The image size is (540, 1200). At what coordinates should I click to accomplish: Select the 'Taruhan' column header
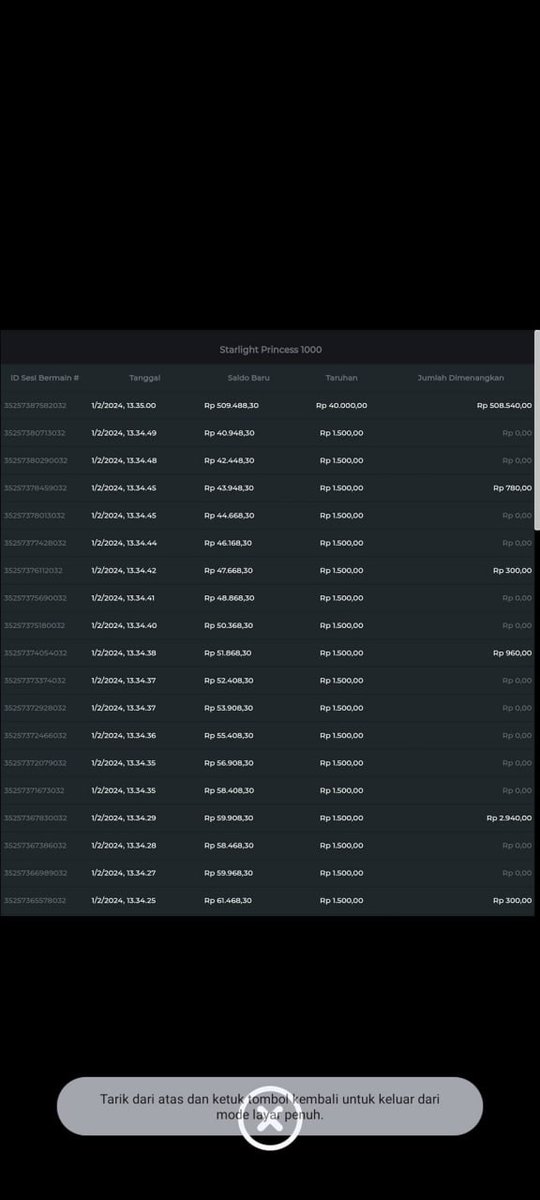click(x=341, y=378)
